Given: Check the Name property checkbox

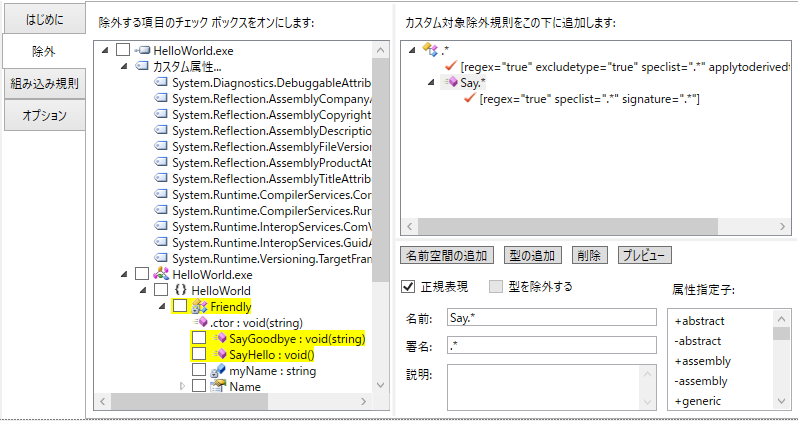Looking at the screenshot, I should (x=198, y=386).
